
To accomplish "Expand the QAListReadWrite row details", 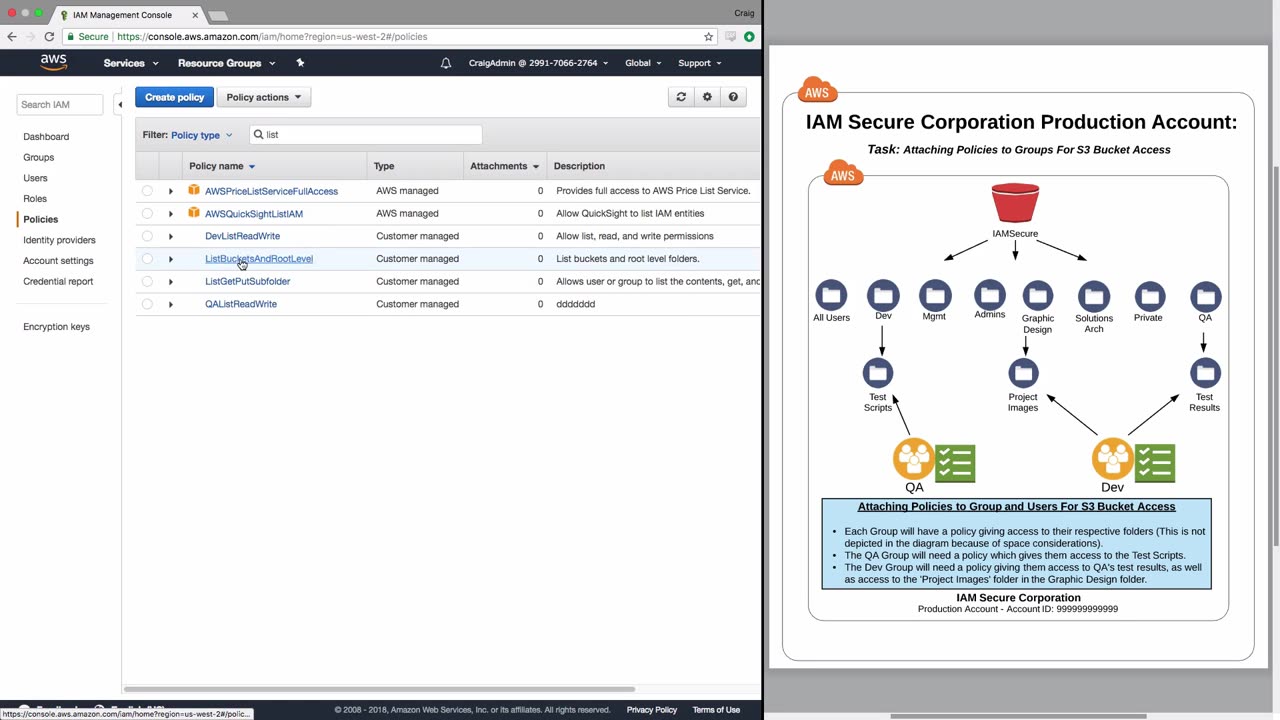I will (171, 304).
